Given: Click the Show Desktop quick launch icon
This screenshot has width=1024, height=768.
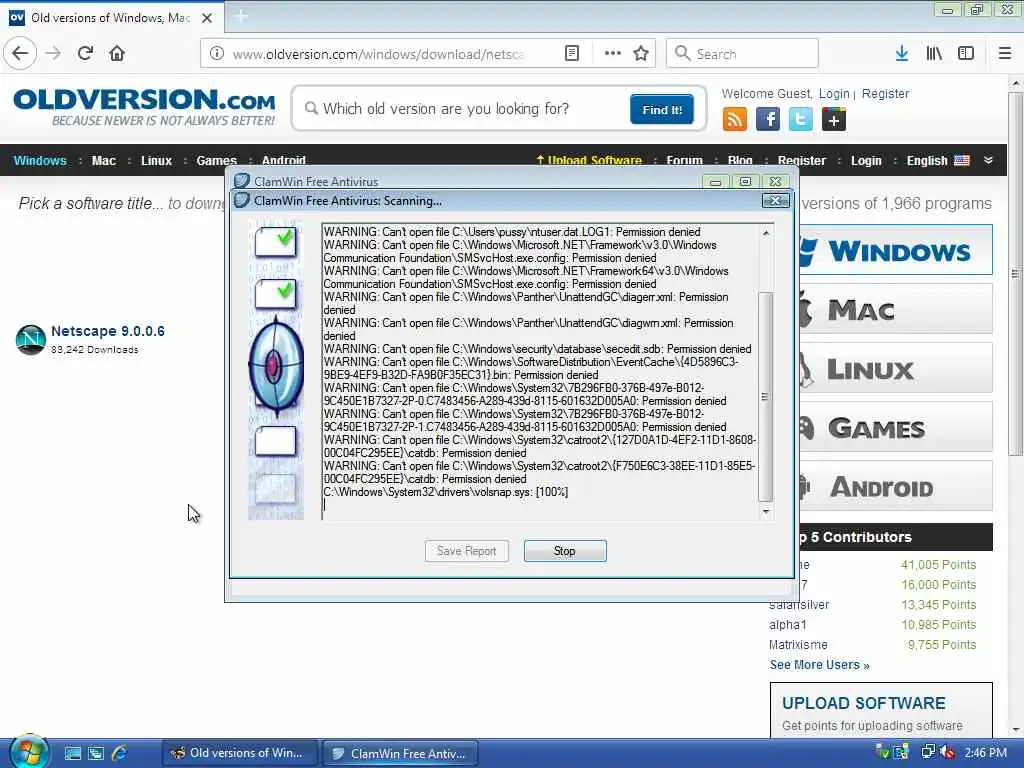Looking at the screenshot, I should coord(72,753).
